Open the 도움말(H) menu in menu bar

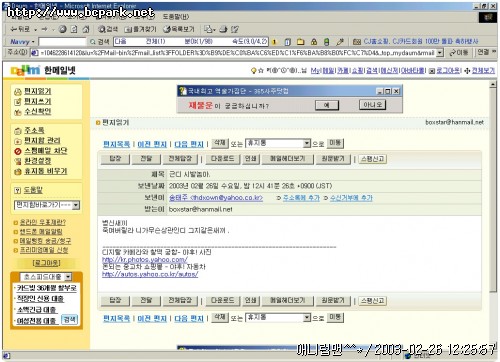[x=176, y=16]
